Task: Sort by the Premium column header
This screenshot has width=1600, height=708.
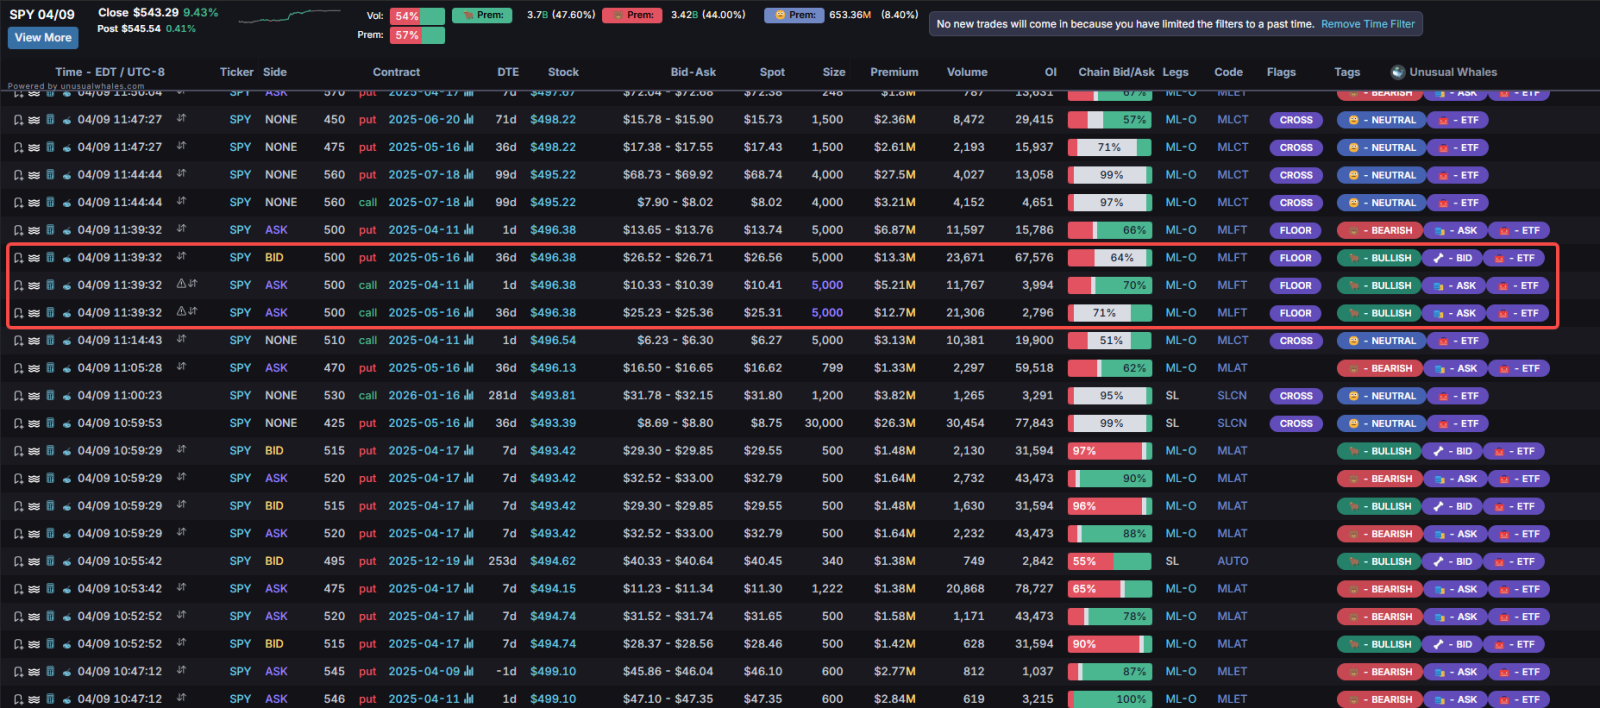Action: pos(894,72)
